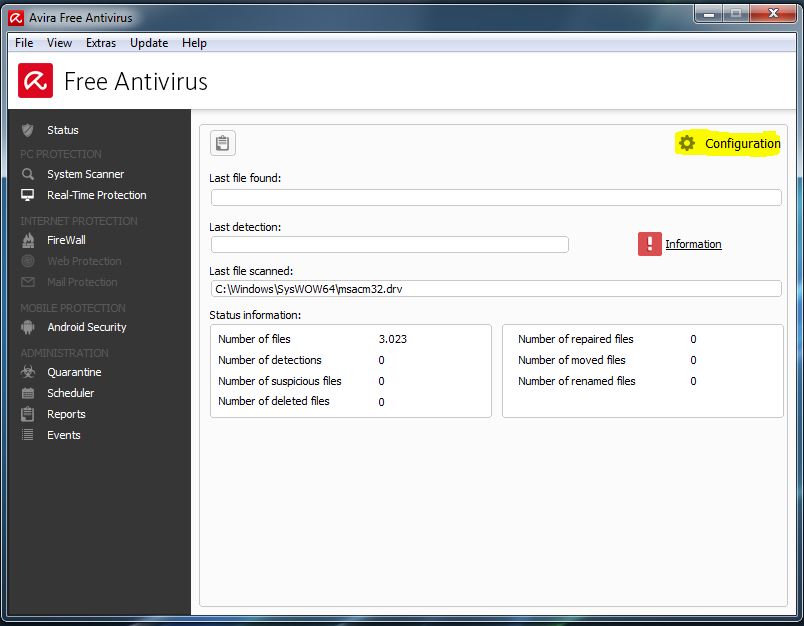The width and height of the screenshot is (804, 626).
Task: Click the Avira logo
Action: pyautogui.click(x=33, y=80)
